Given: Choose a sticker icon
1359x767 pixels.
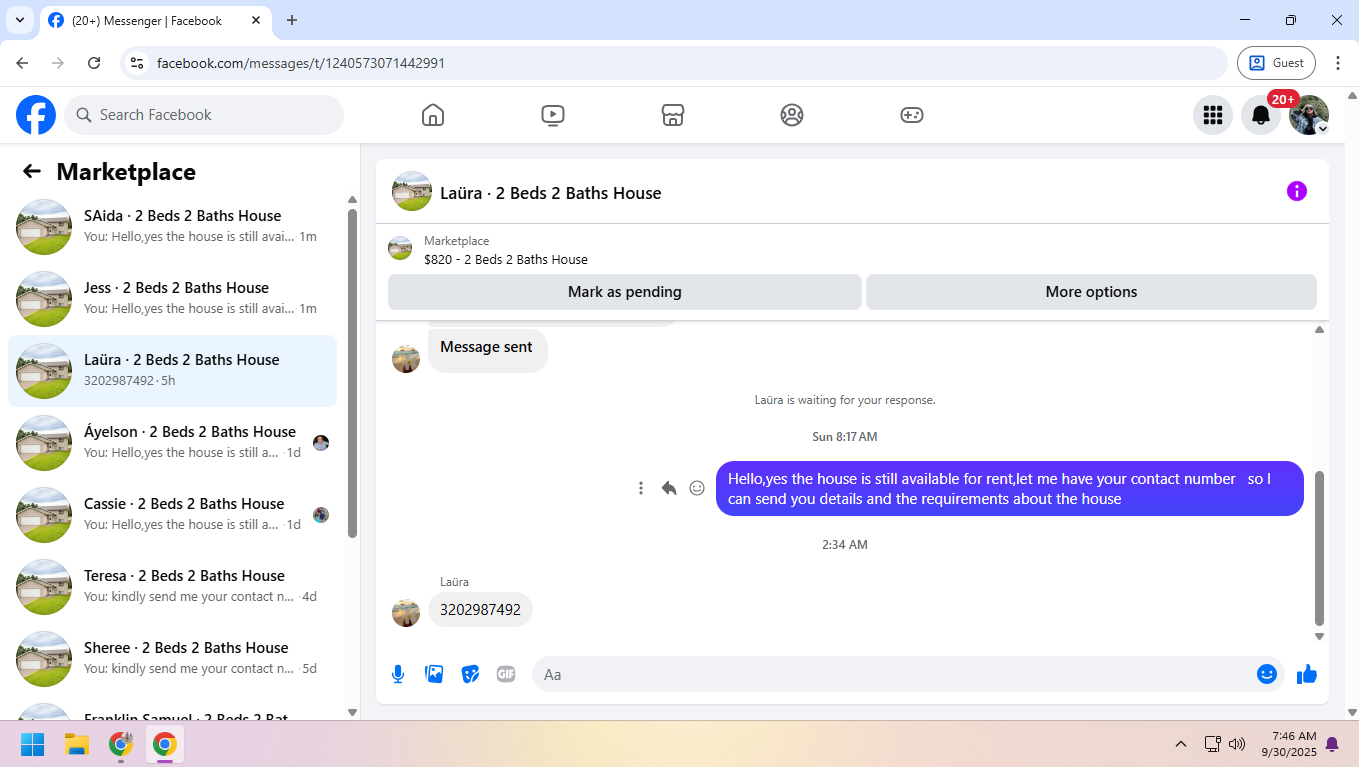Looking at the screenshot, I should [470, 674].
